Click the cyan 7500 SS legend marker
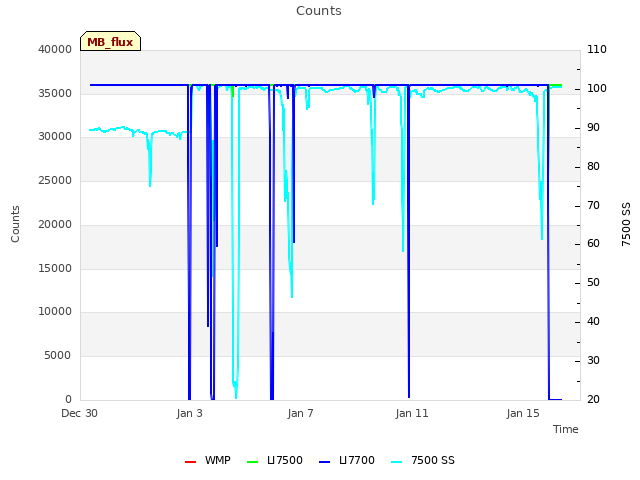This screenshot has width=640, height=480. [396, 462]
